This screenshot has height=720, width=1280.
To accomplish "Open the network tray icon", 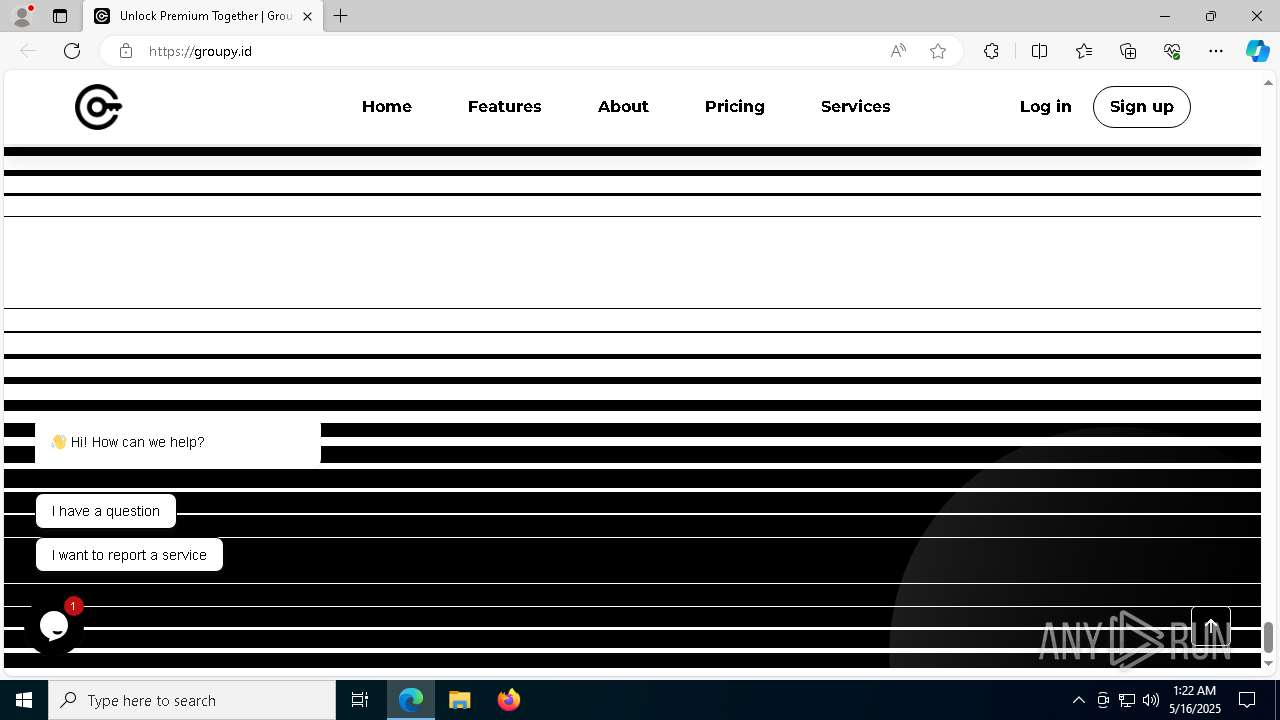I will [1127, 700].
